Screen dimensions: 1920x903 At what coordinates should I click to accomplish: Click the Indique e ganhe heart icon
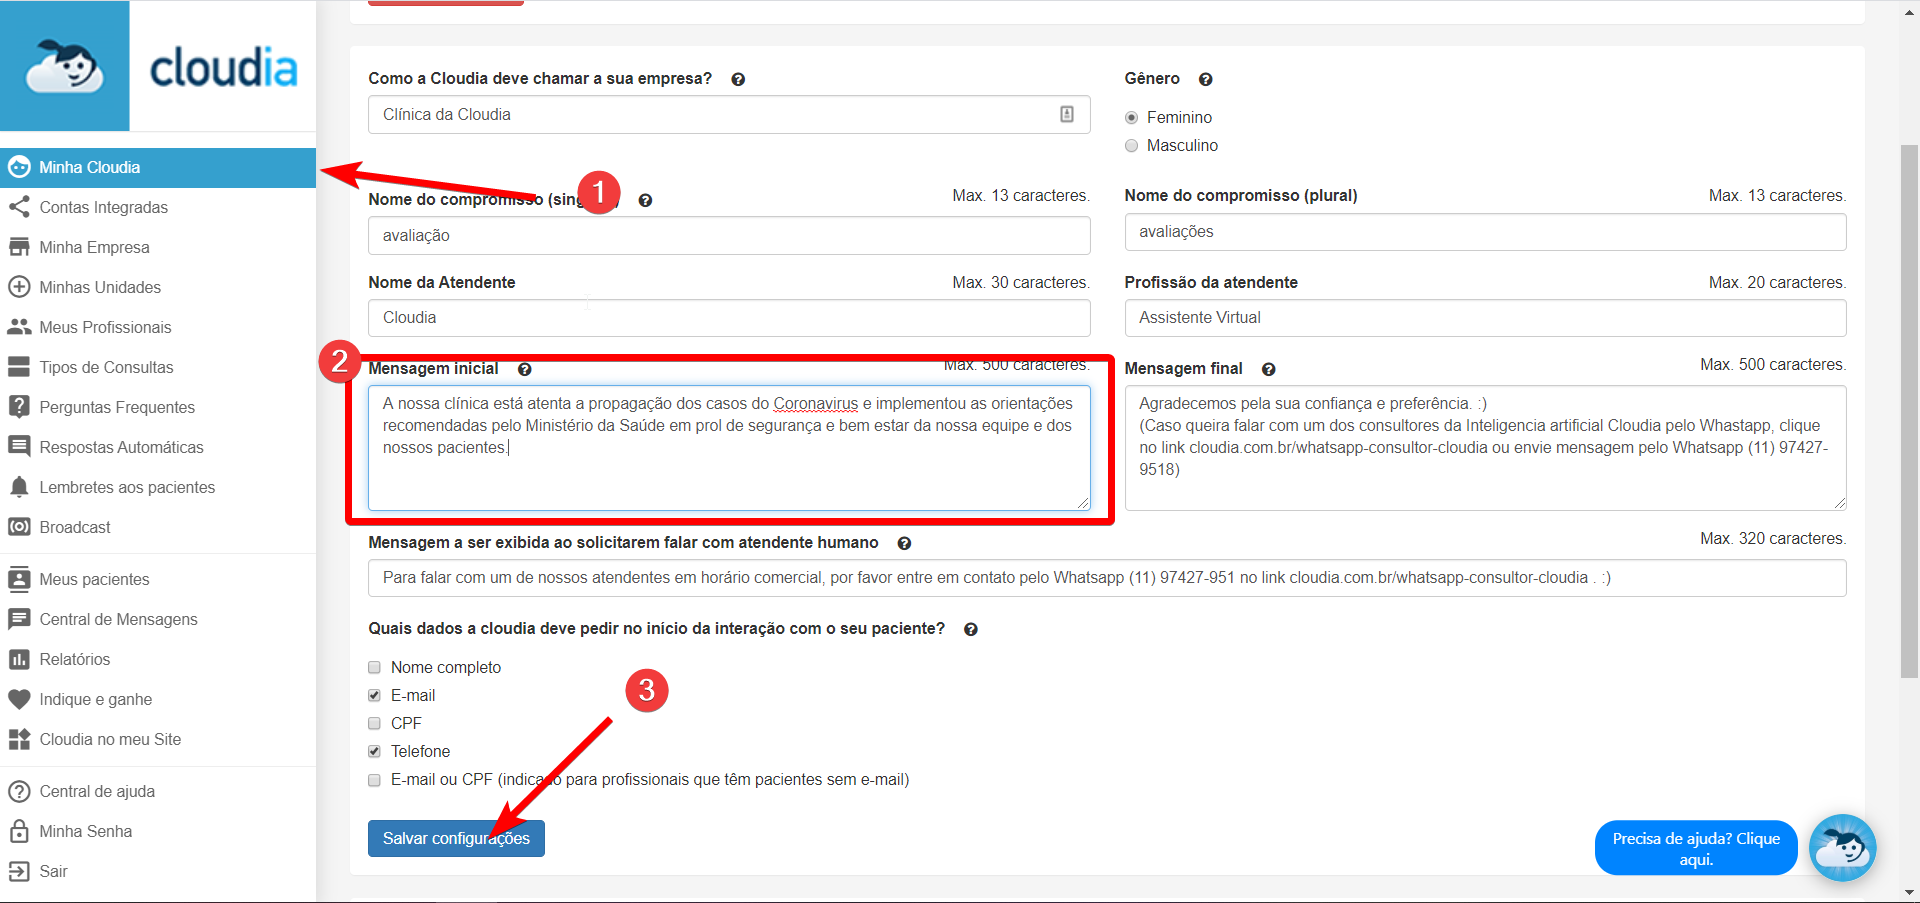tap(19, 699)
